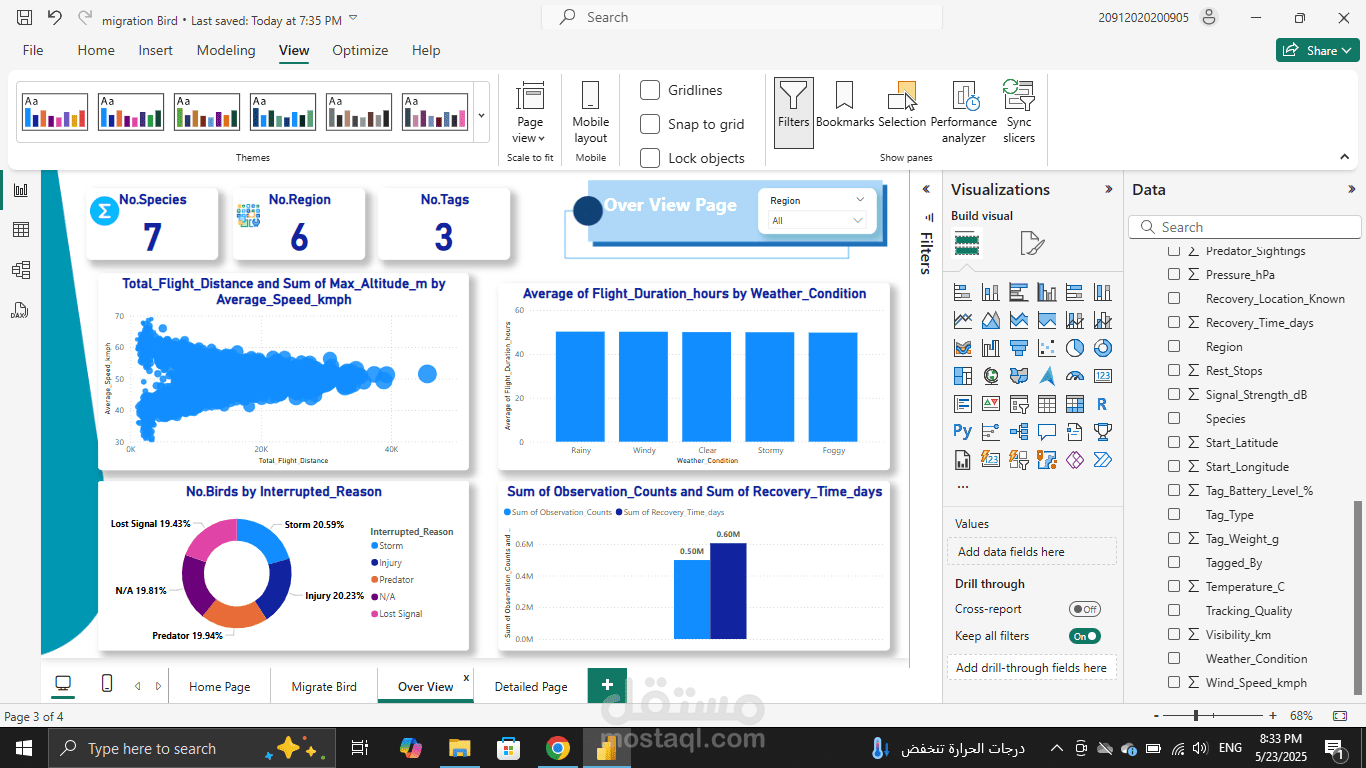1366x768 pixels.
Task: Open DAX query view in sidebar
Action: coord(20,310)
